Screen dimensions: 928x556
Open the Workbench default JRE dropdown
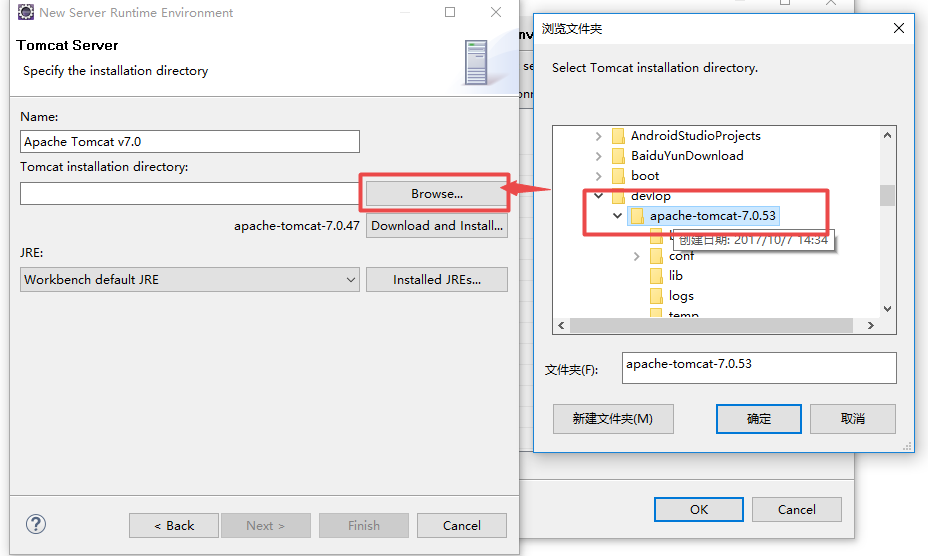(189, 279)
